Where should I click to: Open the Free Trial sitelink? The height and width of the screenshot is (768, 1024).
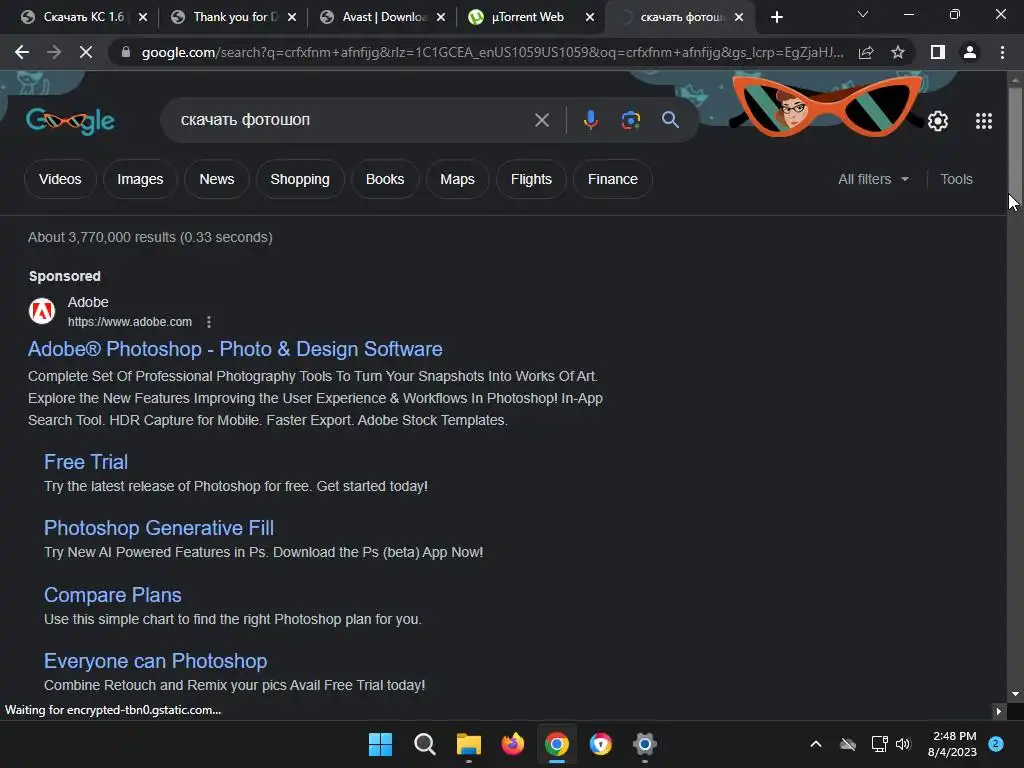pos(86,462)
